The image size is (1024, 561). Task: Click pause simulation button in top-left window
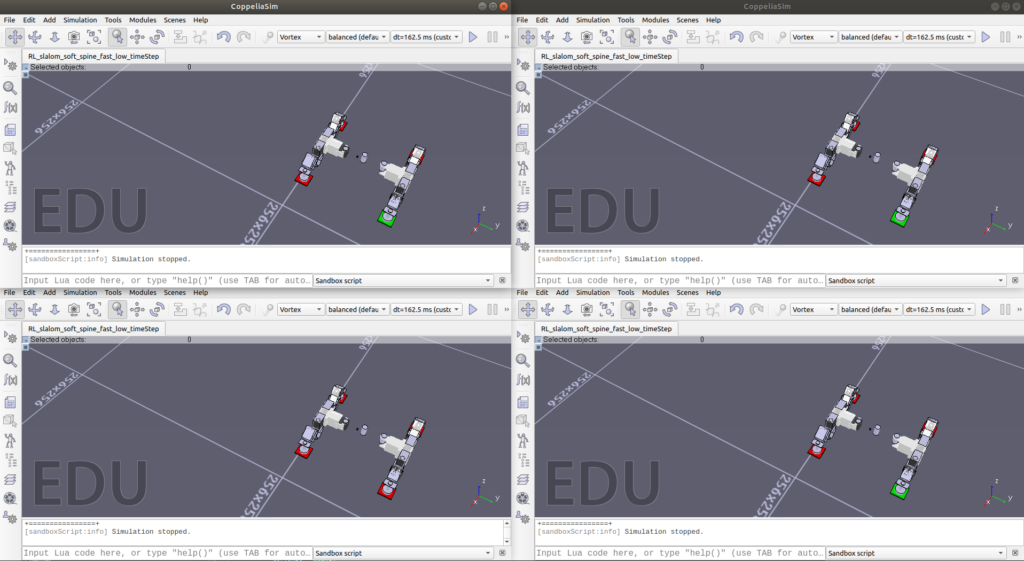[x=492, y=37]
